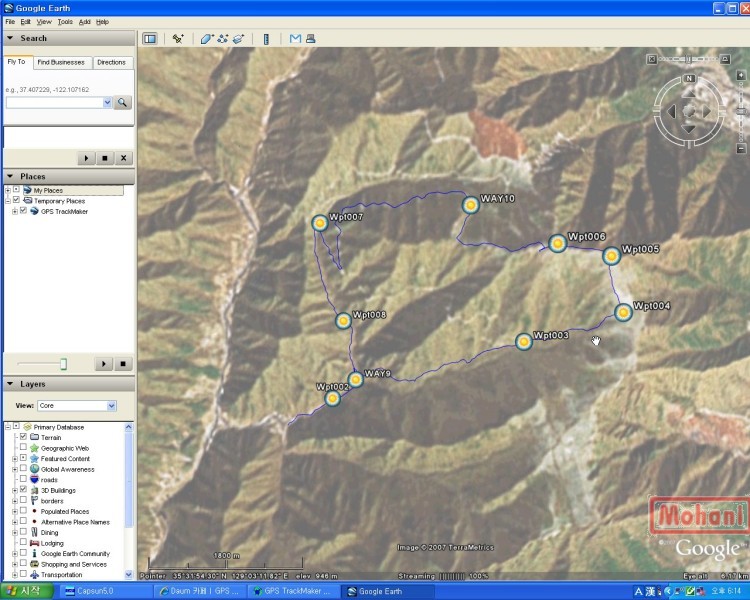Open the Fly To search history dropdown
This screenshot has width=750, height=600.
point(107,102)
